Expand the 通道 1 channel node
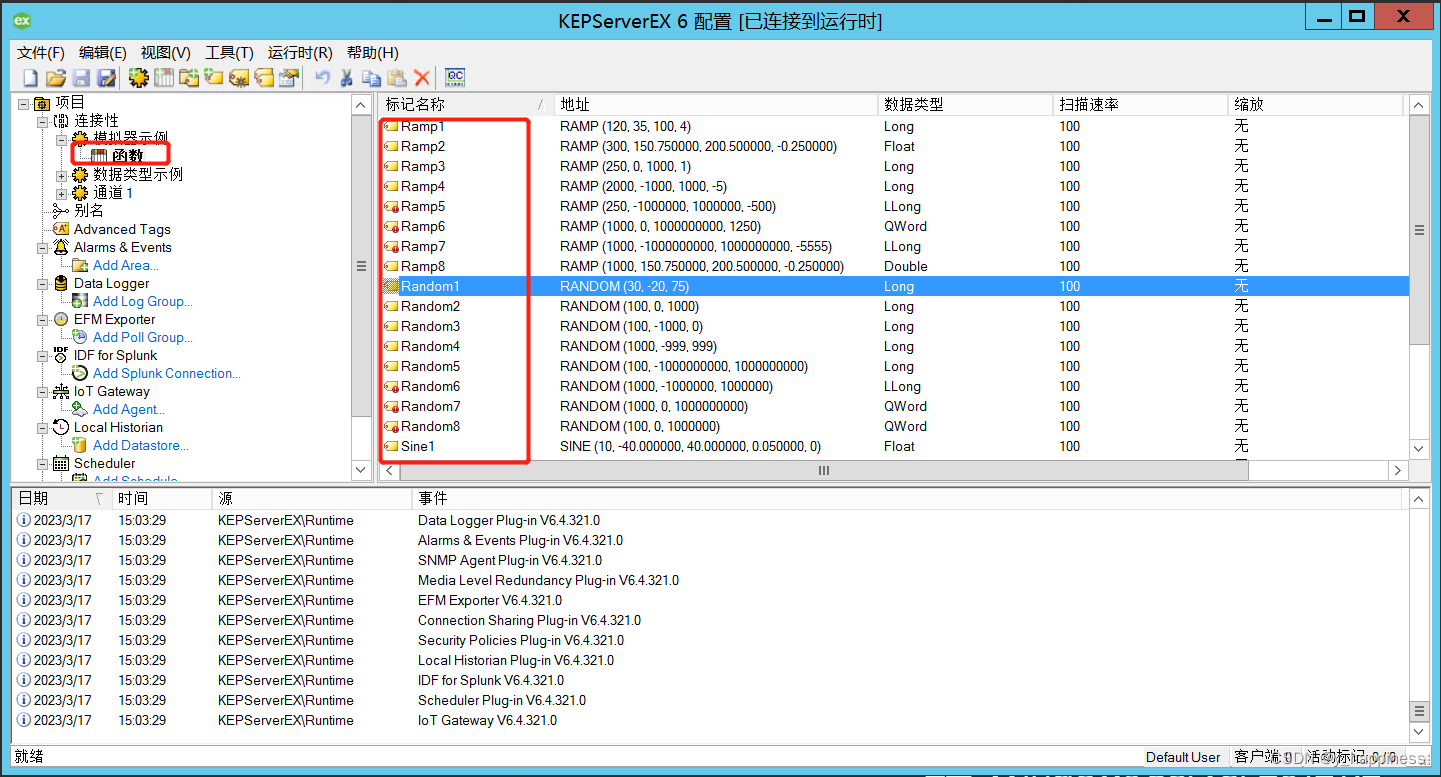This screenshot has width=1441, height=777. (x=61, y=193)
